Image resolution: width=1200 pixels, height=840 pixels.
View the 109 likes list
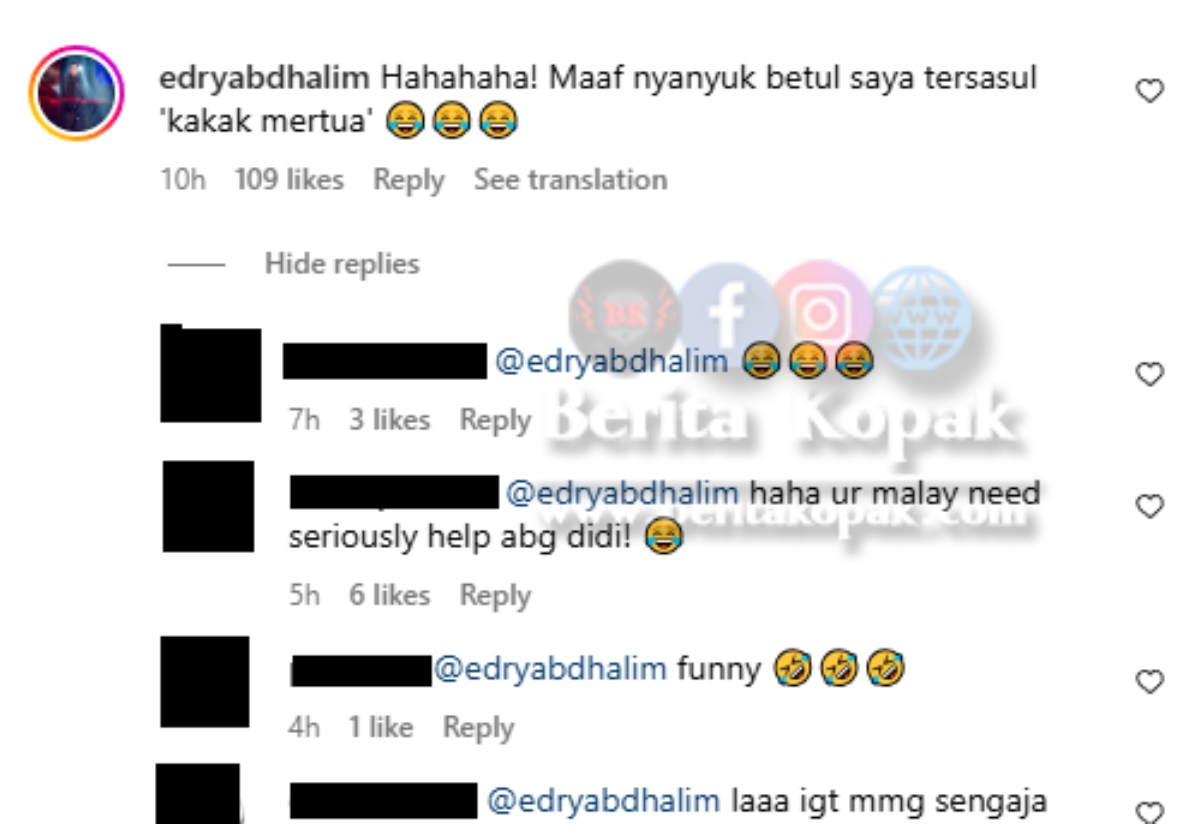(x=289, y=180)
